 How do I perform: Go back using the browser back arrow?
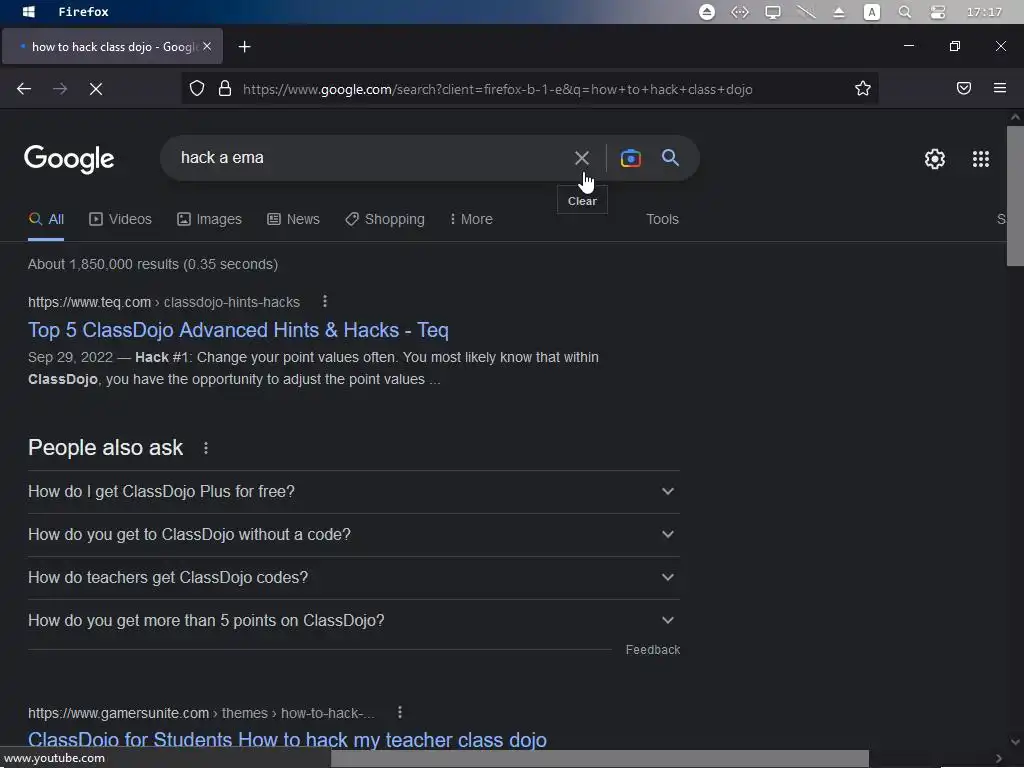click(x=24, y=89)
